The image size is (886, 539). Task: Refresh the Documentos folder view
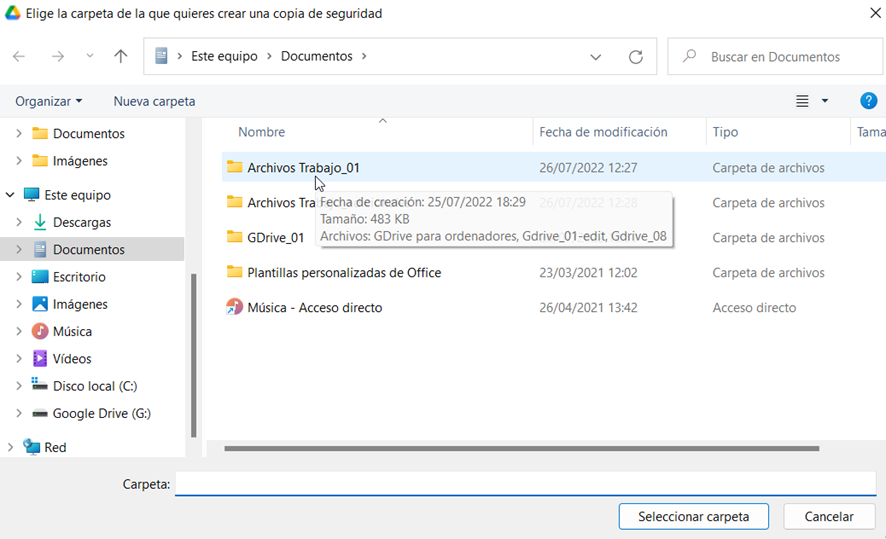(x=635, y=57)
